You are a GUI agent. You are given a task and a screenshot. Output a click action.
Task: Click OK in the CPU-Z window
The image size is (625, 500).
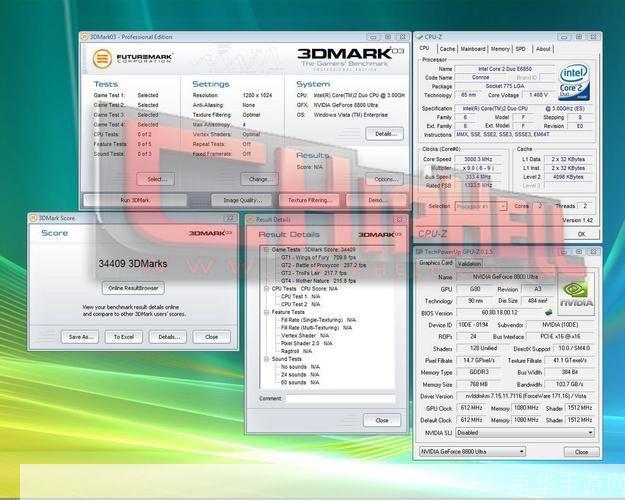click(582, 234)
